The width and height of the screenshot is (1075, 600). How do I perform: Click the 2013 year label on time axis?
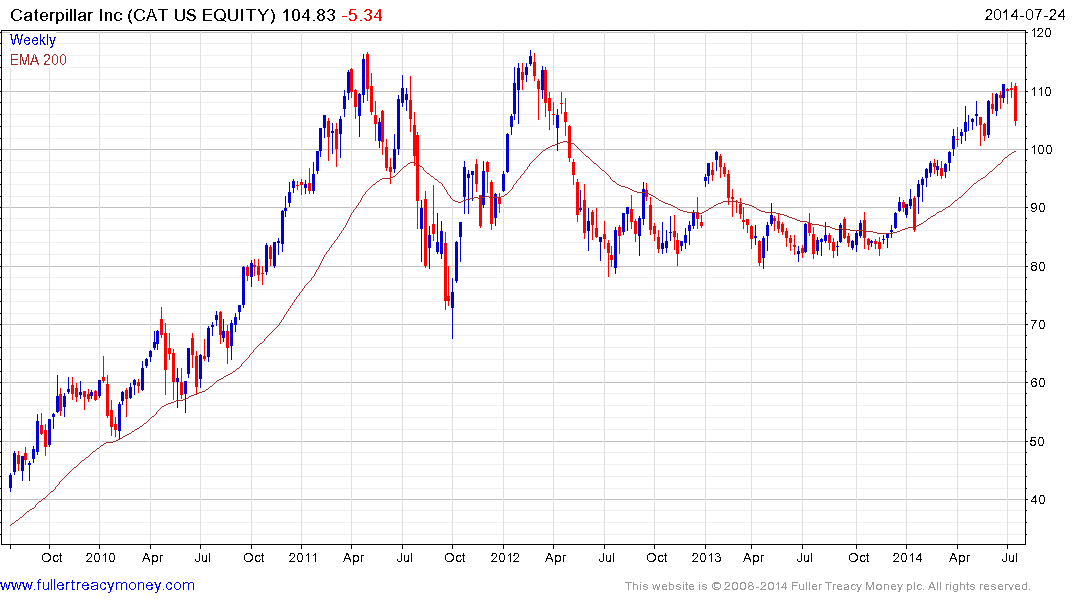[x=706, y=557]
